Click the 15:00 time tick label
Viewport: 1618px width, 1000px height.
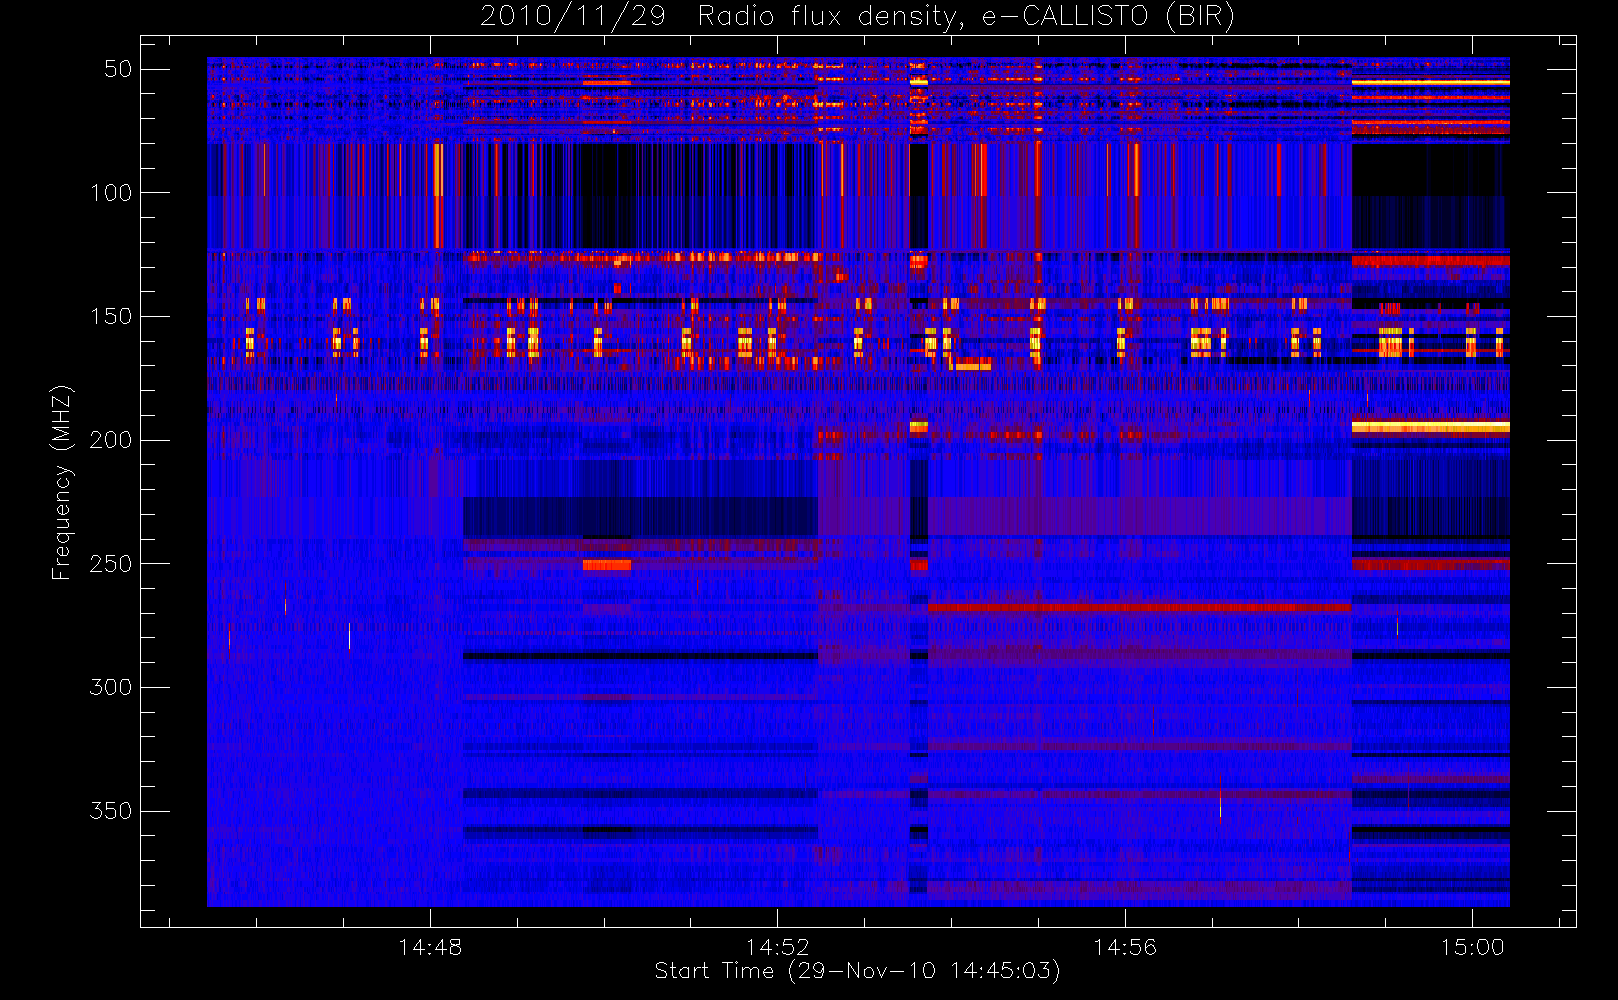[1472, 947]
